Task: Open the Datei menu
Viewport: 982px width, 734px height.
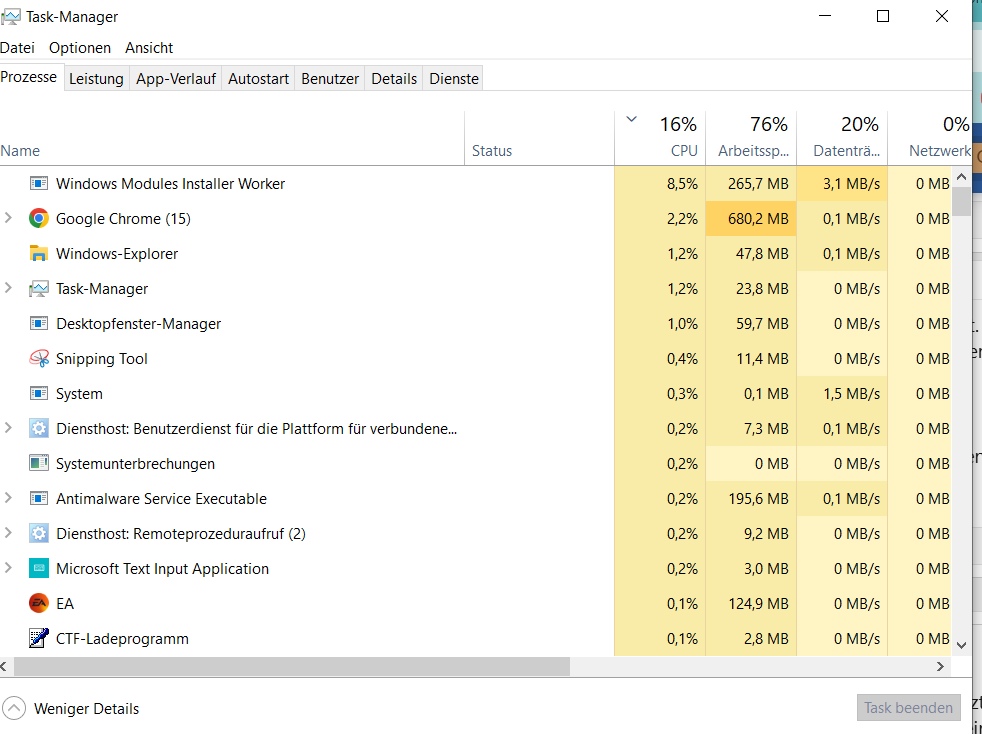Action: 18,48
